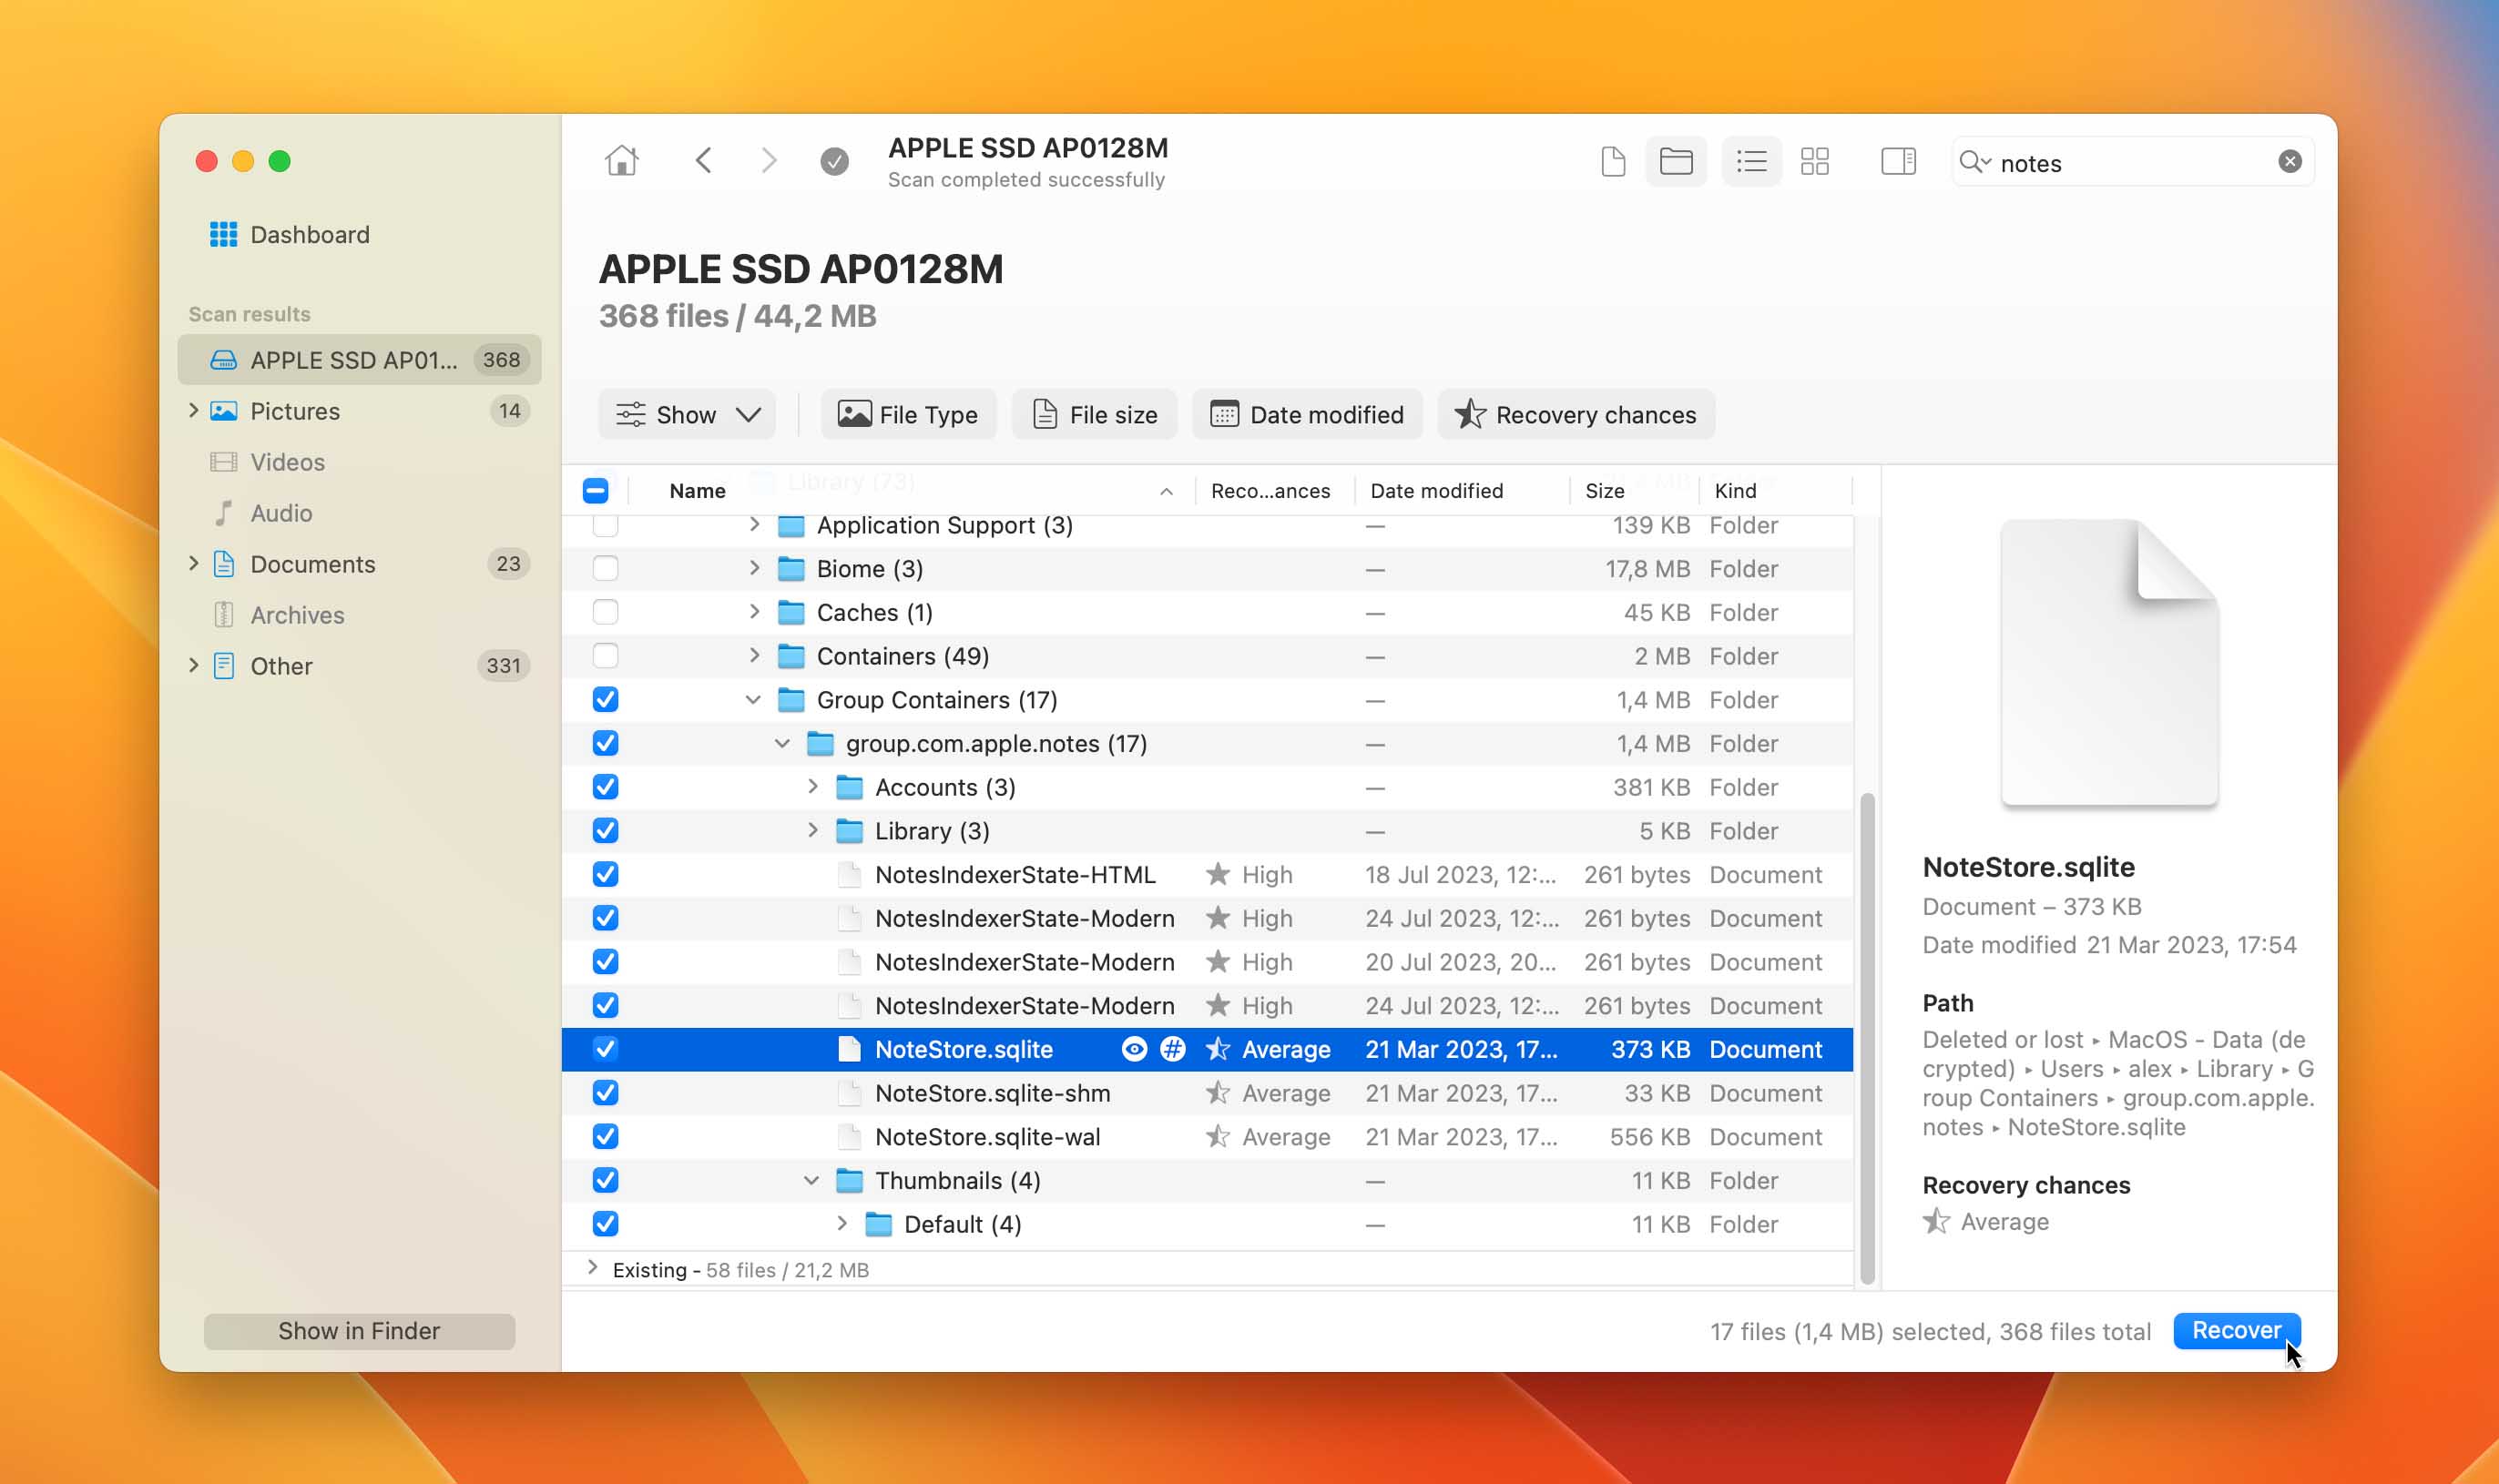Check the Containers folder checkbox
Screen dimensions: 2499x1484
pos(605,656)
